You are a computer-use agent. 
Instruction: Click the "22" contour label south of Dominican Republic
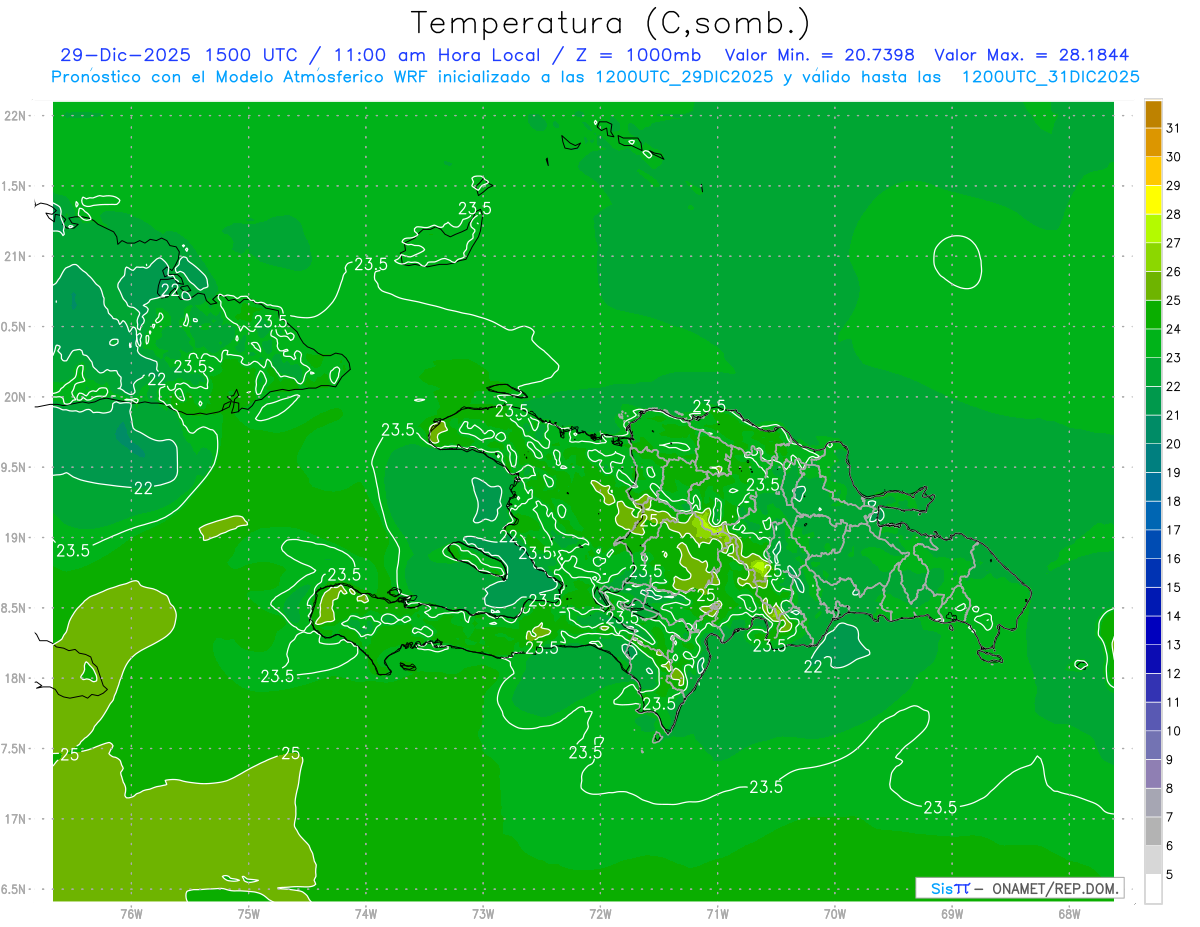point(813,667)
